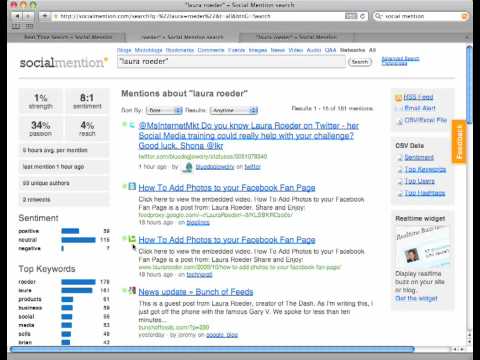
Task: Open the bookmarks book icon
Action: click(x=16, y=26)
